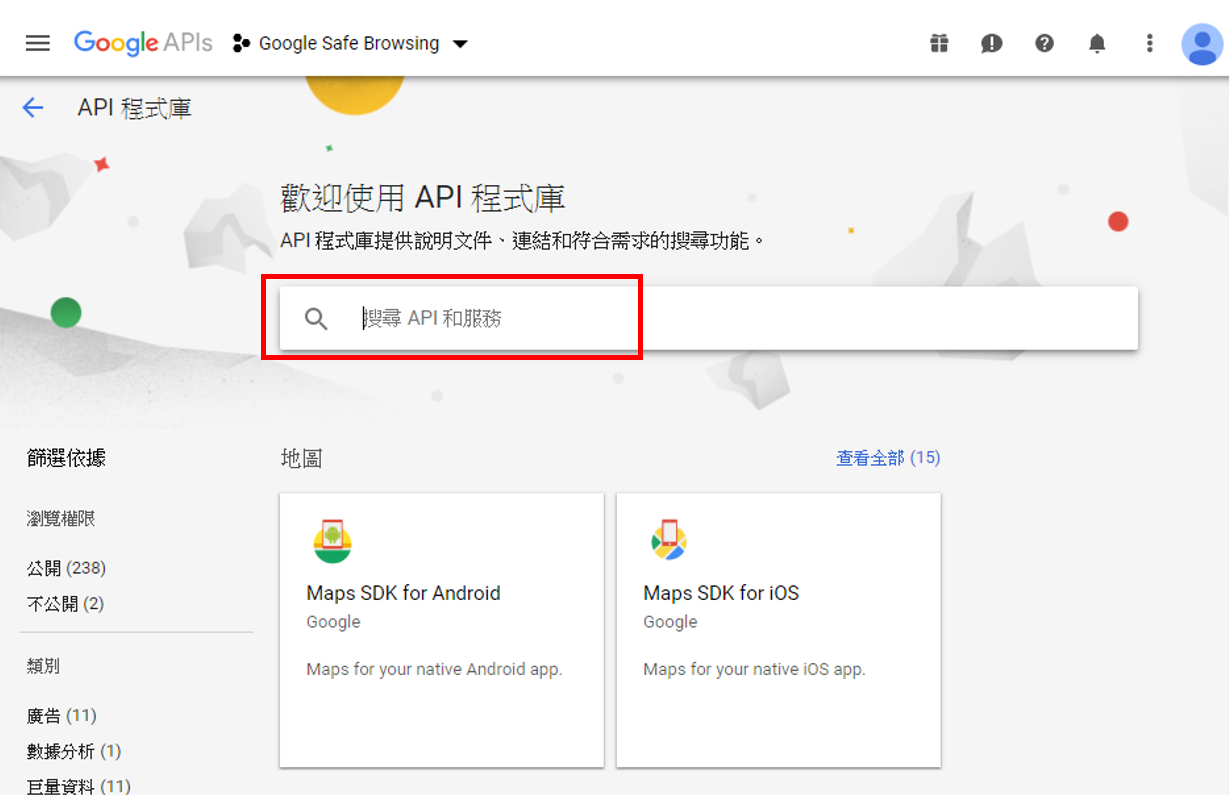
Task: Open the 查看全部 (15) link for 地圖
Action: pyautogui.click(x=888, y=456)
